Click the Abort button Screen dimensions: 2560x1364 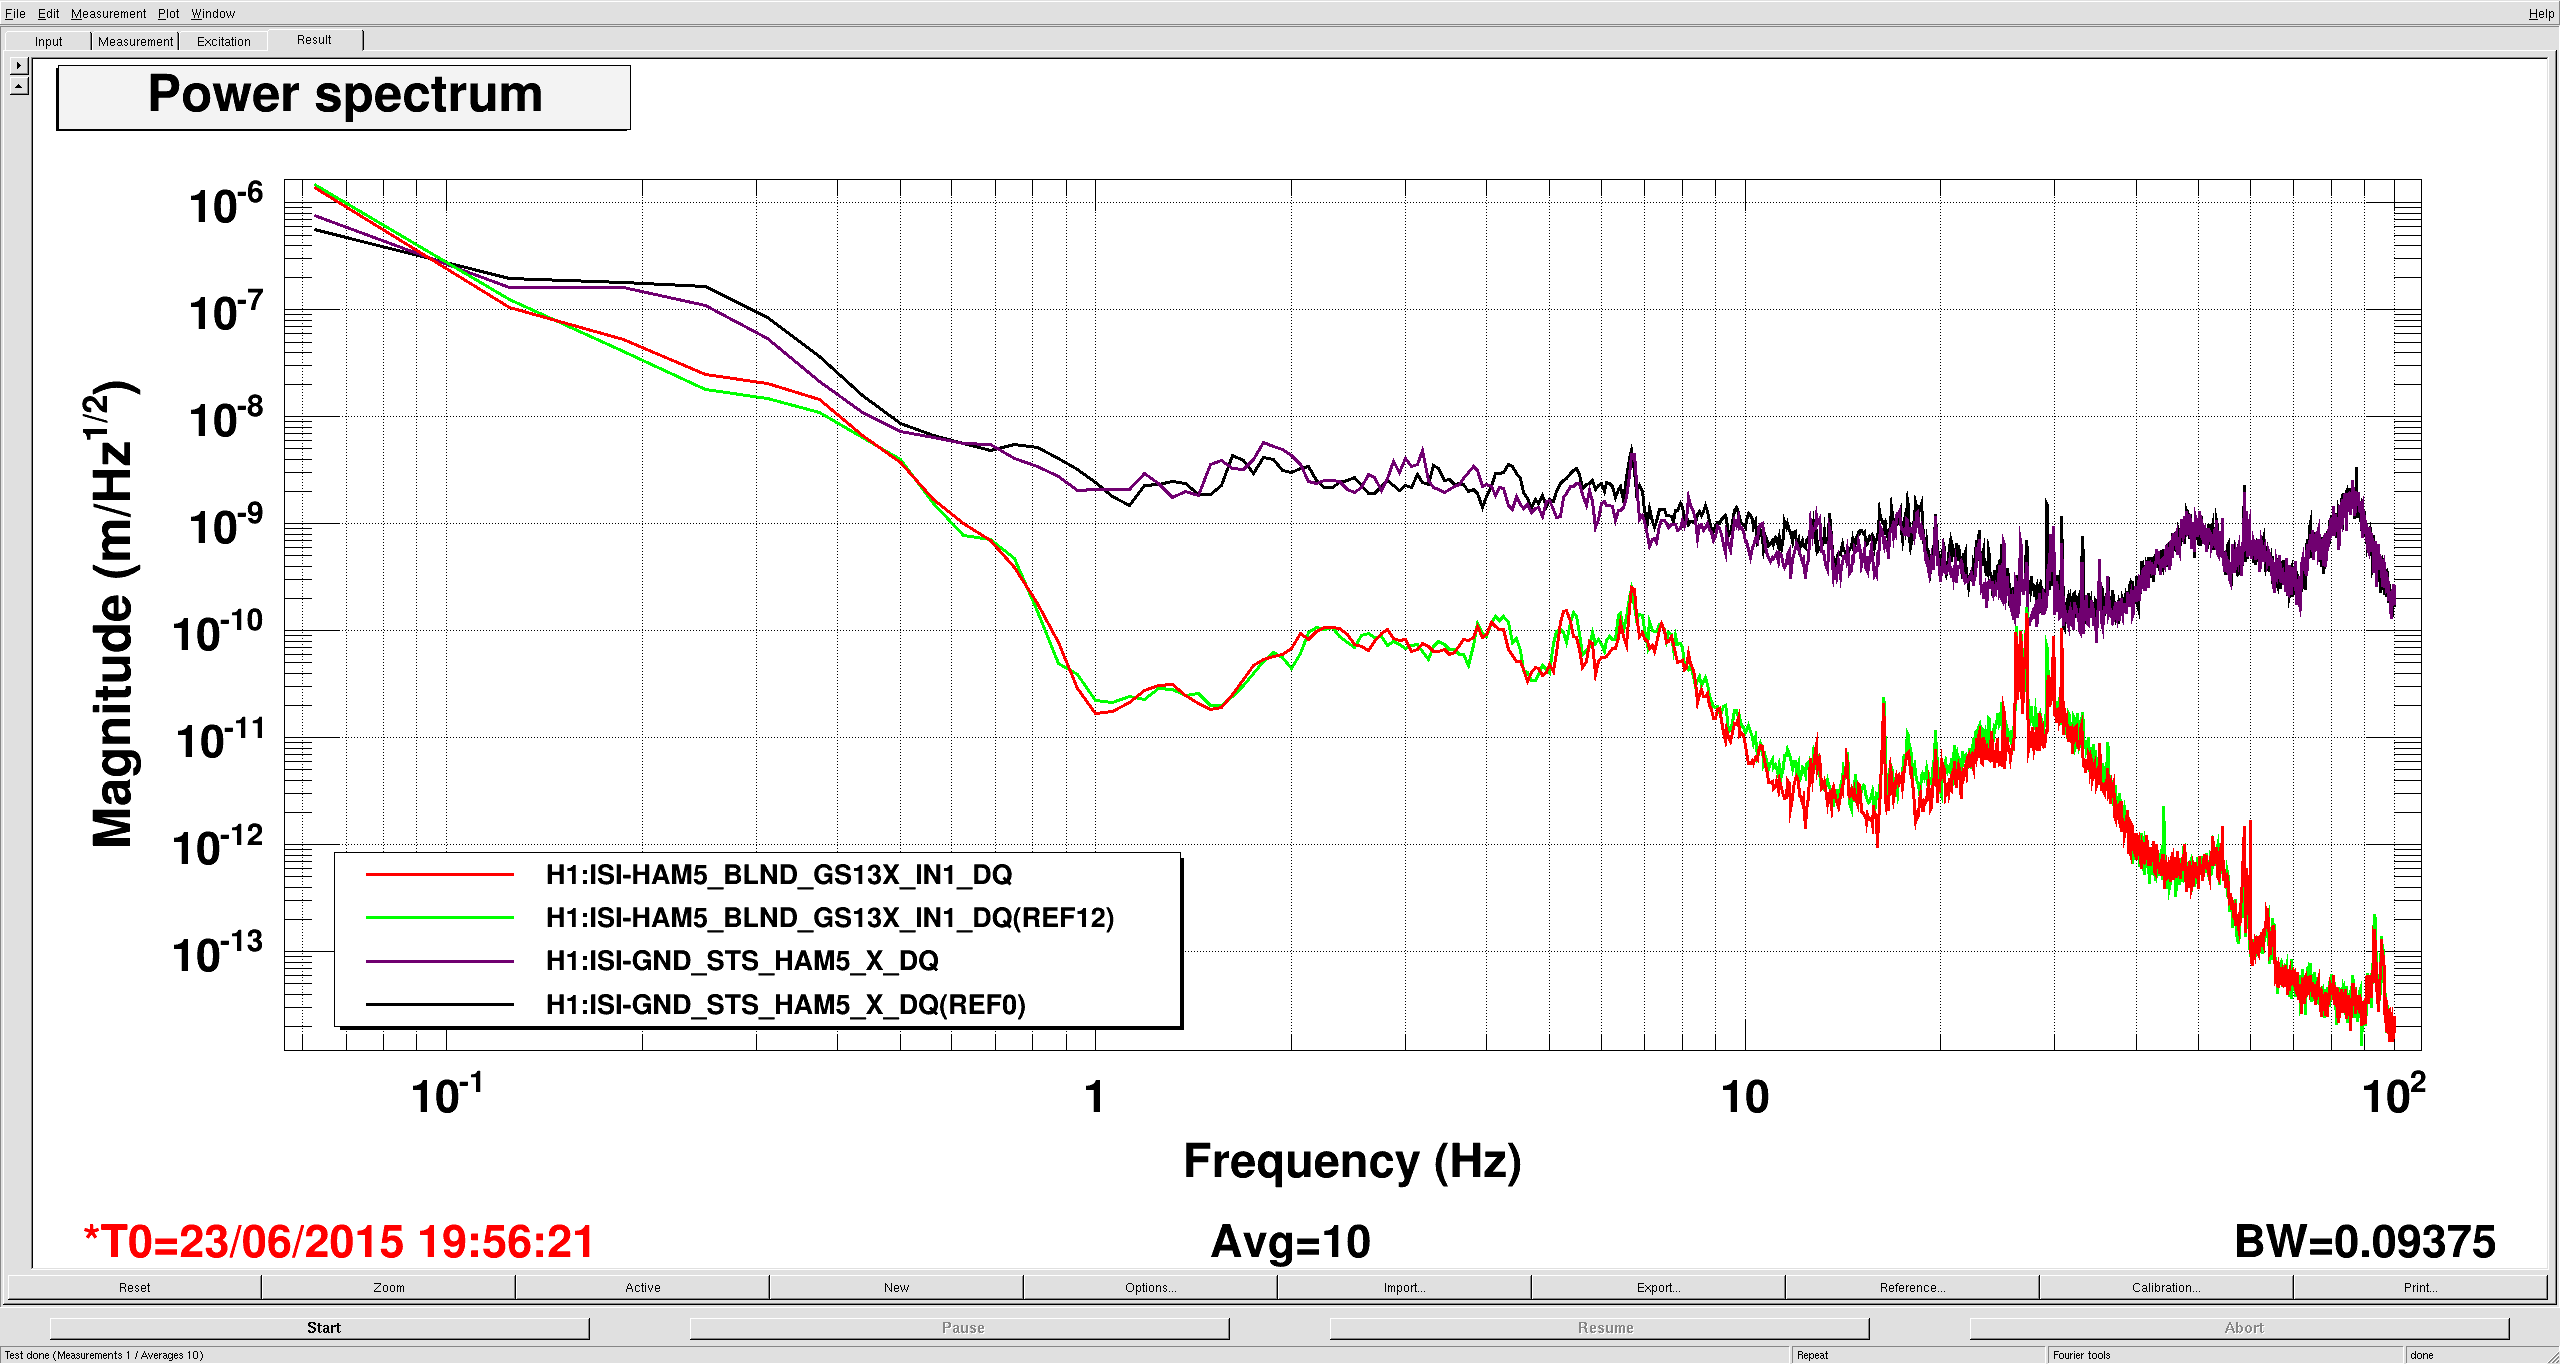pos(2240,1328)
